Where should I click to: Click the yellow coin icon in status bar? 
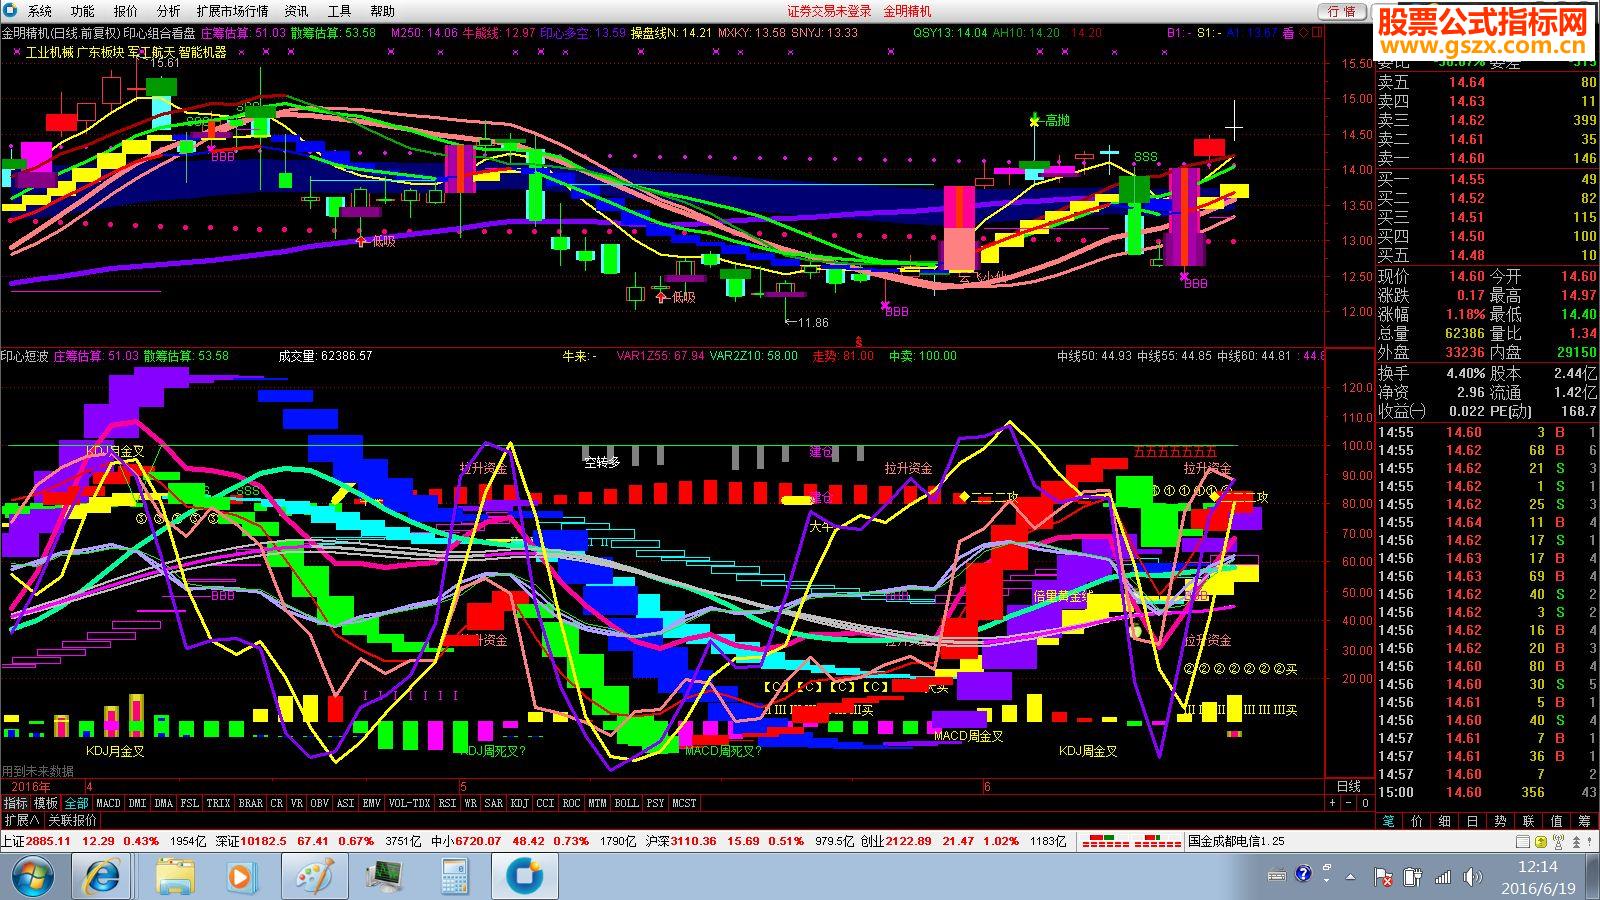(x=1541, y=842)
